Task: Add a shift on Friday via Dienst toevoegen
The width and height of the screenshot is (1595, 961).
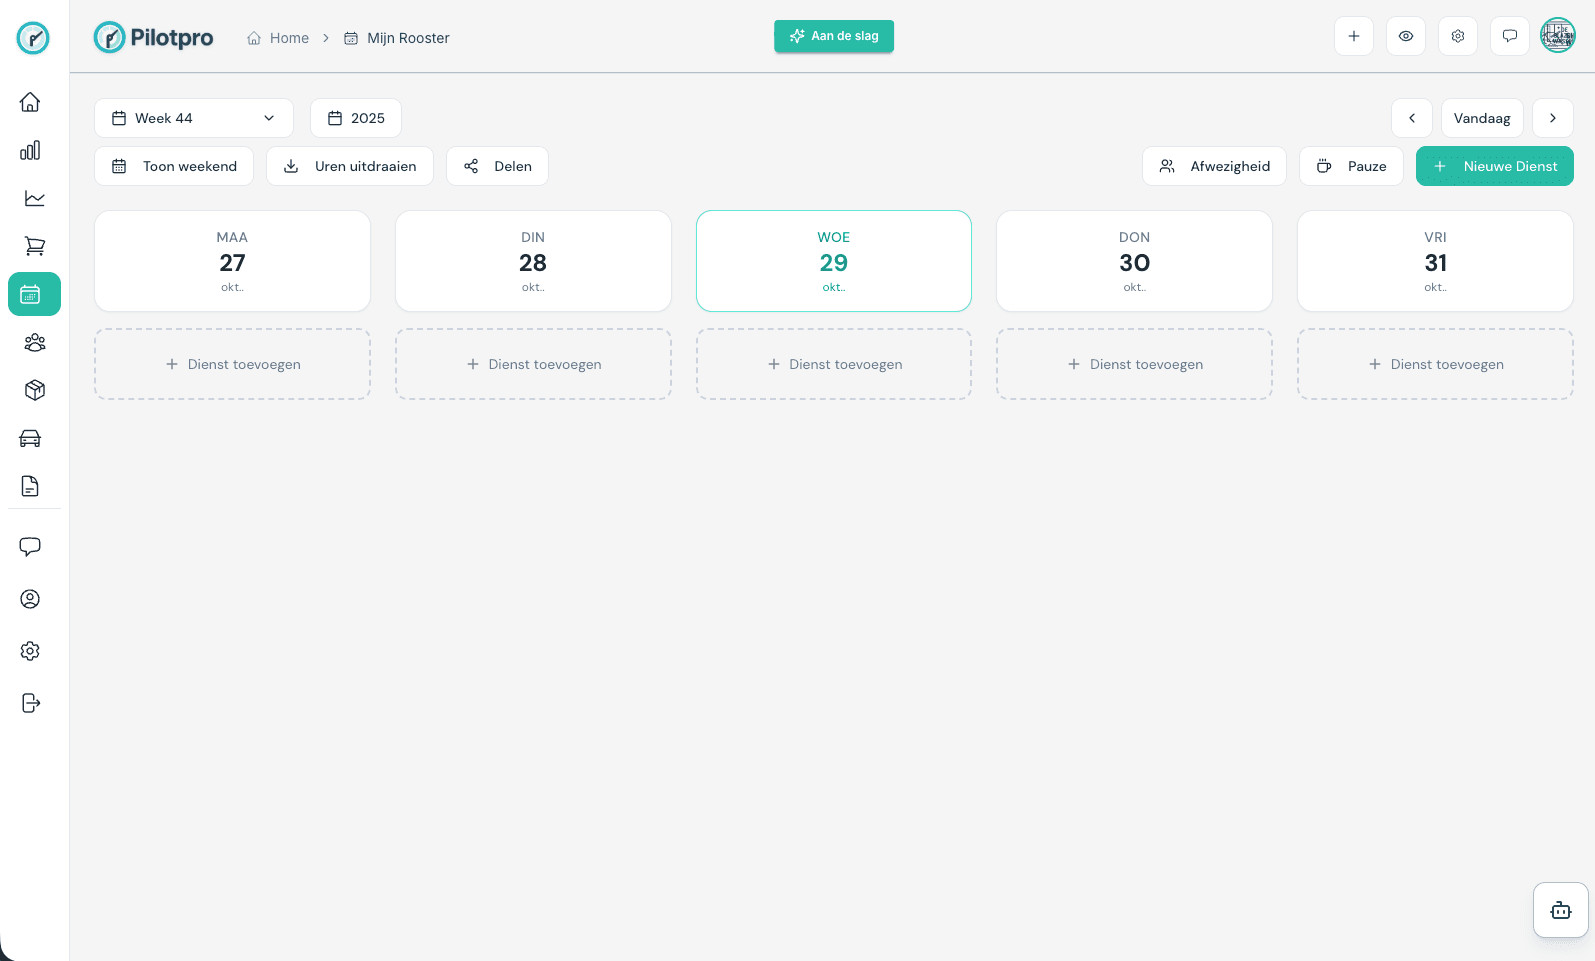Action: click(x=1434, y=364)
